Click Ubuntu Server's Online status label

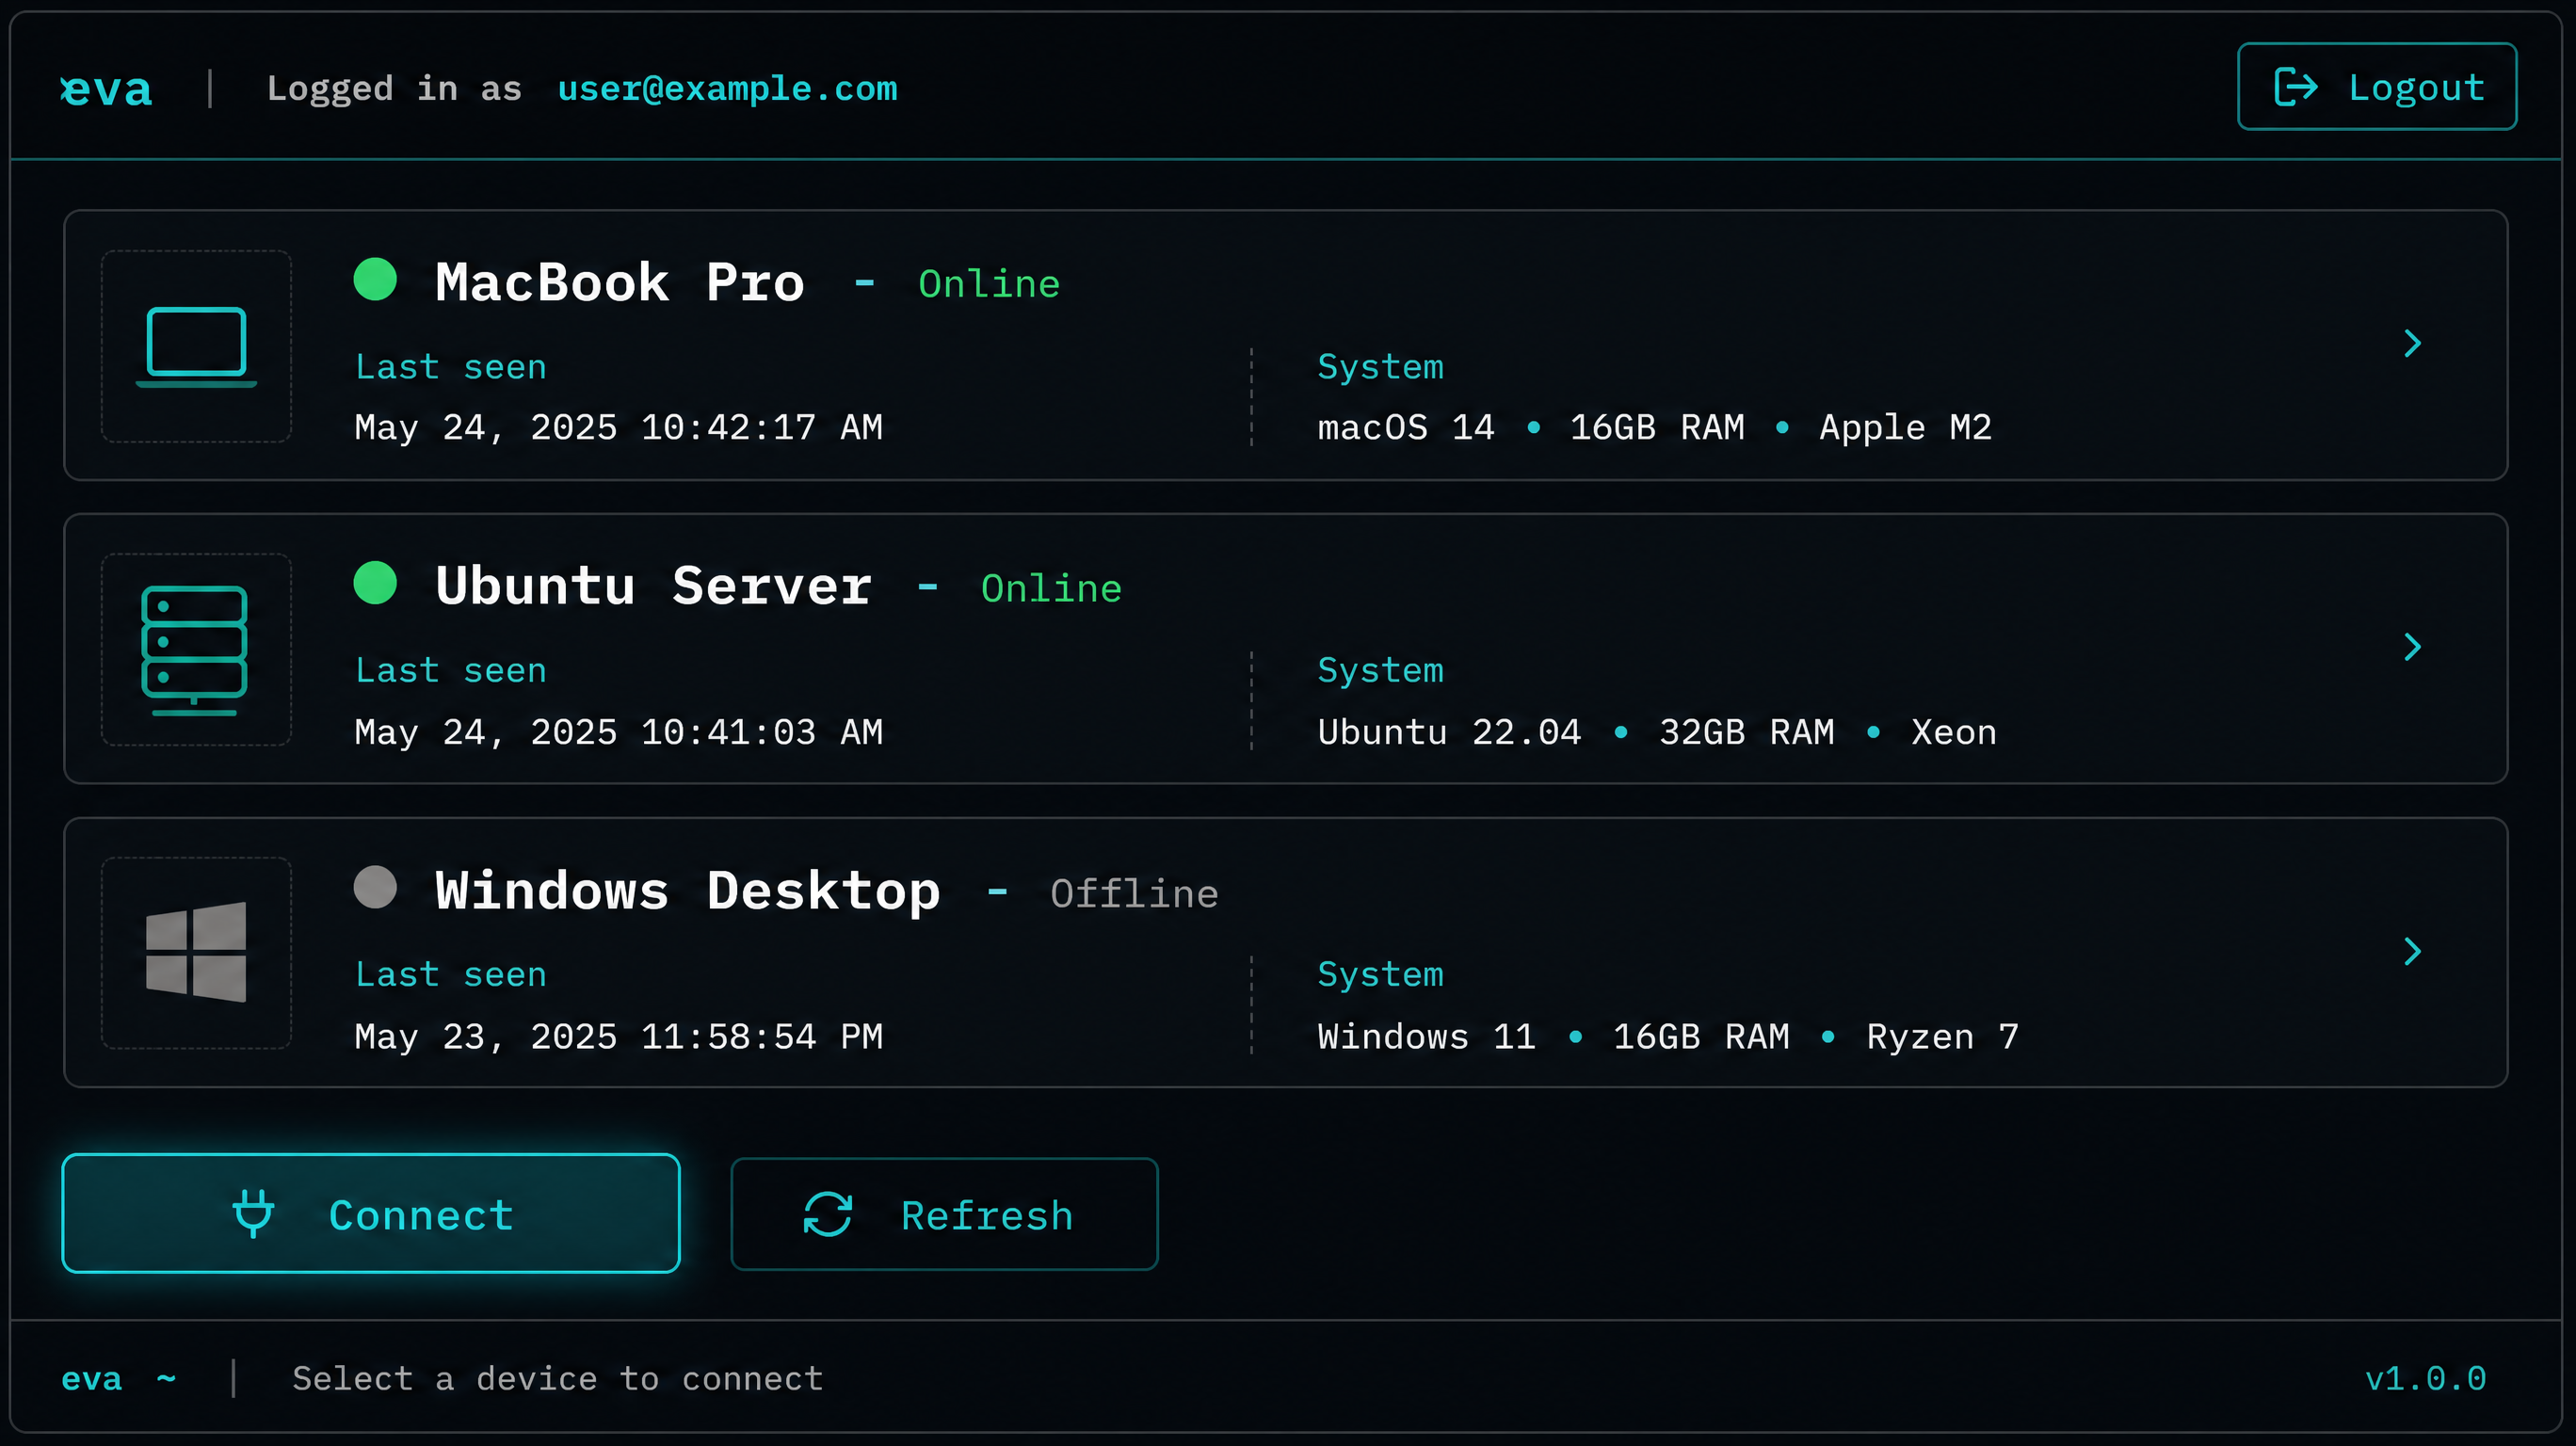pyautogui.click(x=1051, y=588)
